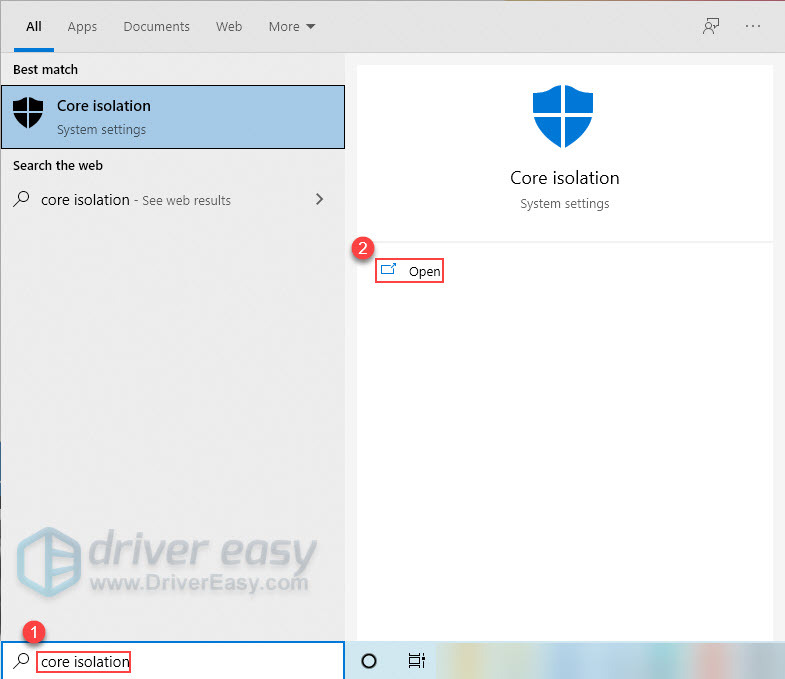This screenshot has height=679, width=785.
Task: Click the Core isolation title in preview pane
Action: [565, 178]
